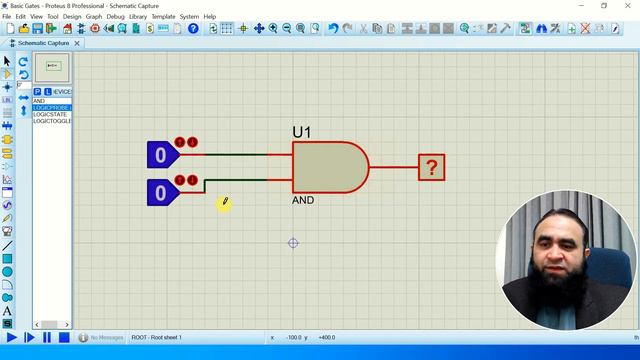This screenshot has height=360, width=640.
Task: Select Wire label mode
Action: click(7, 100)
